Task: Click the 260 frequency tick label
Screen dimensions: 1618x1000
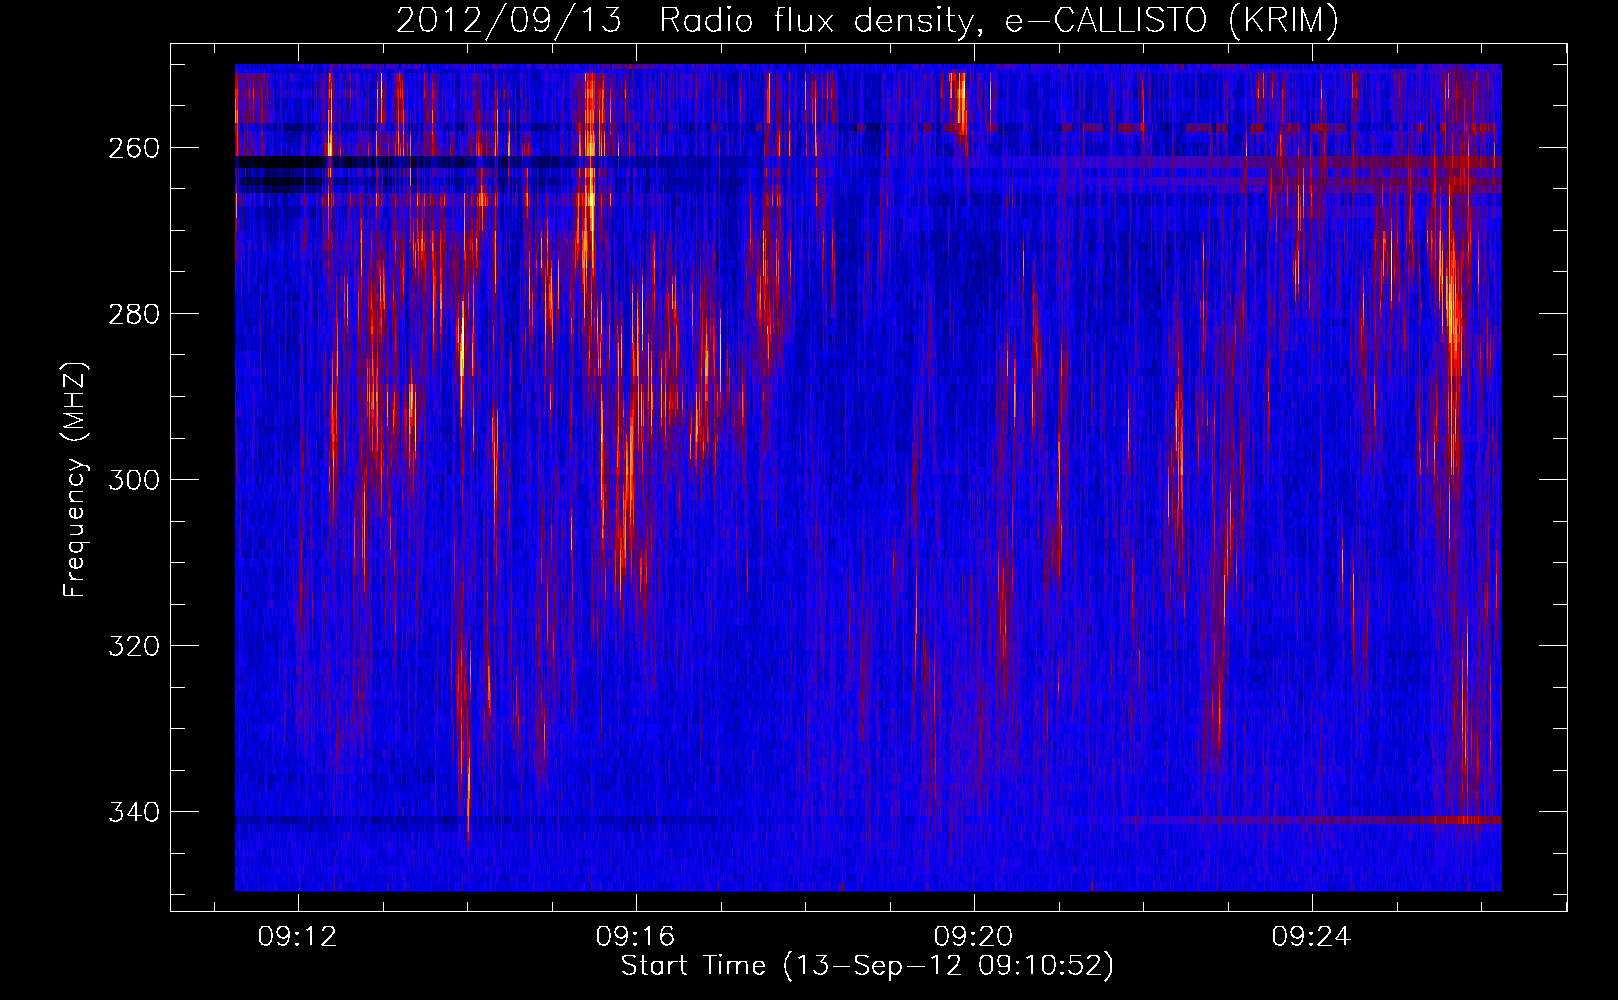Action: pos(133,148)
